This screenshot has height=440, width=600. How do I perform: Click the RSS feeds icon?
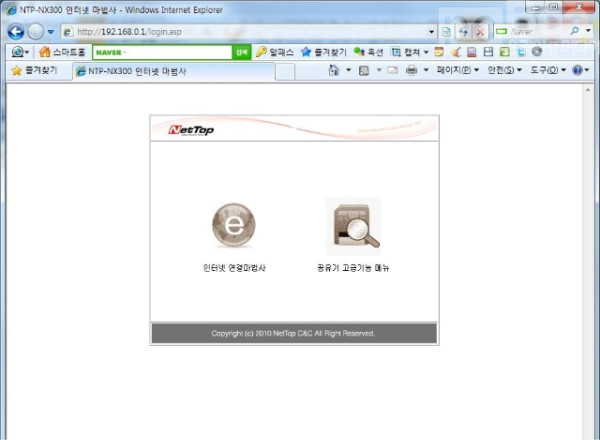[364, 70]
